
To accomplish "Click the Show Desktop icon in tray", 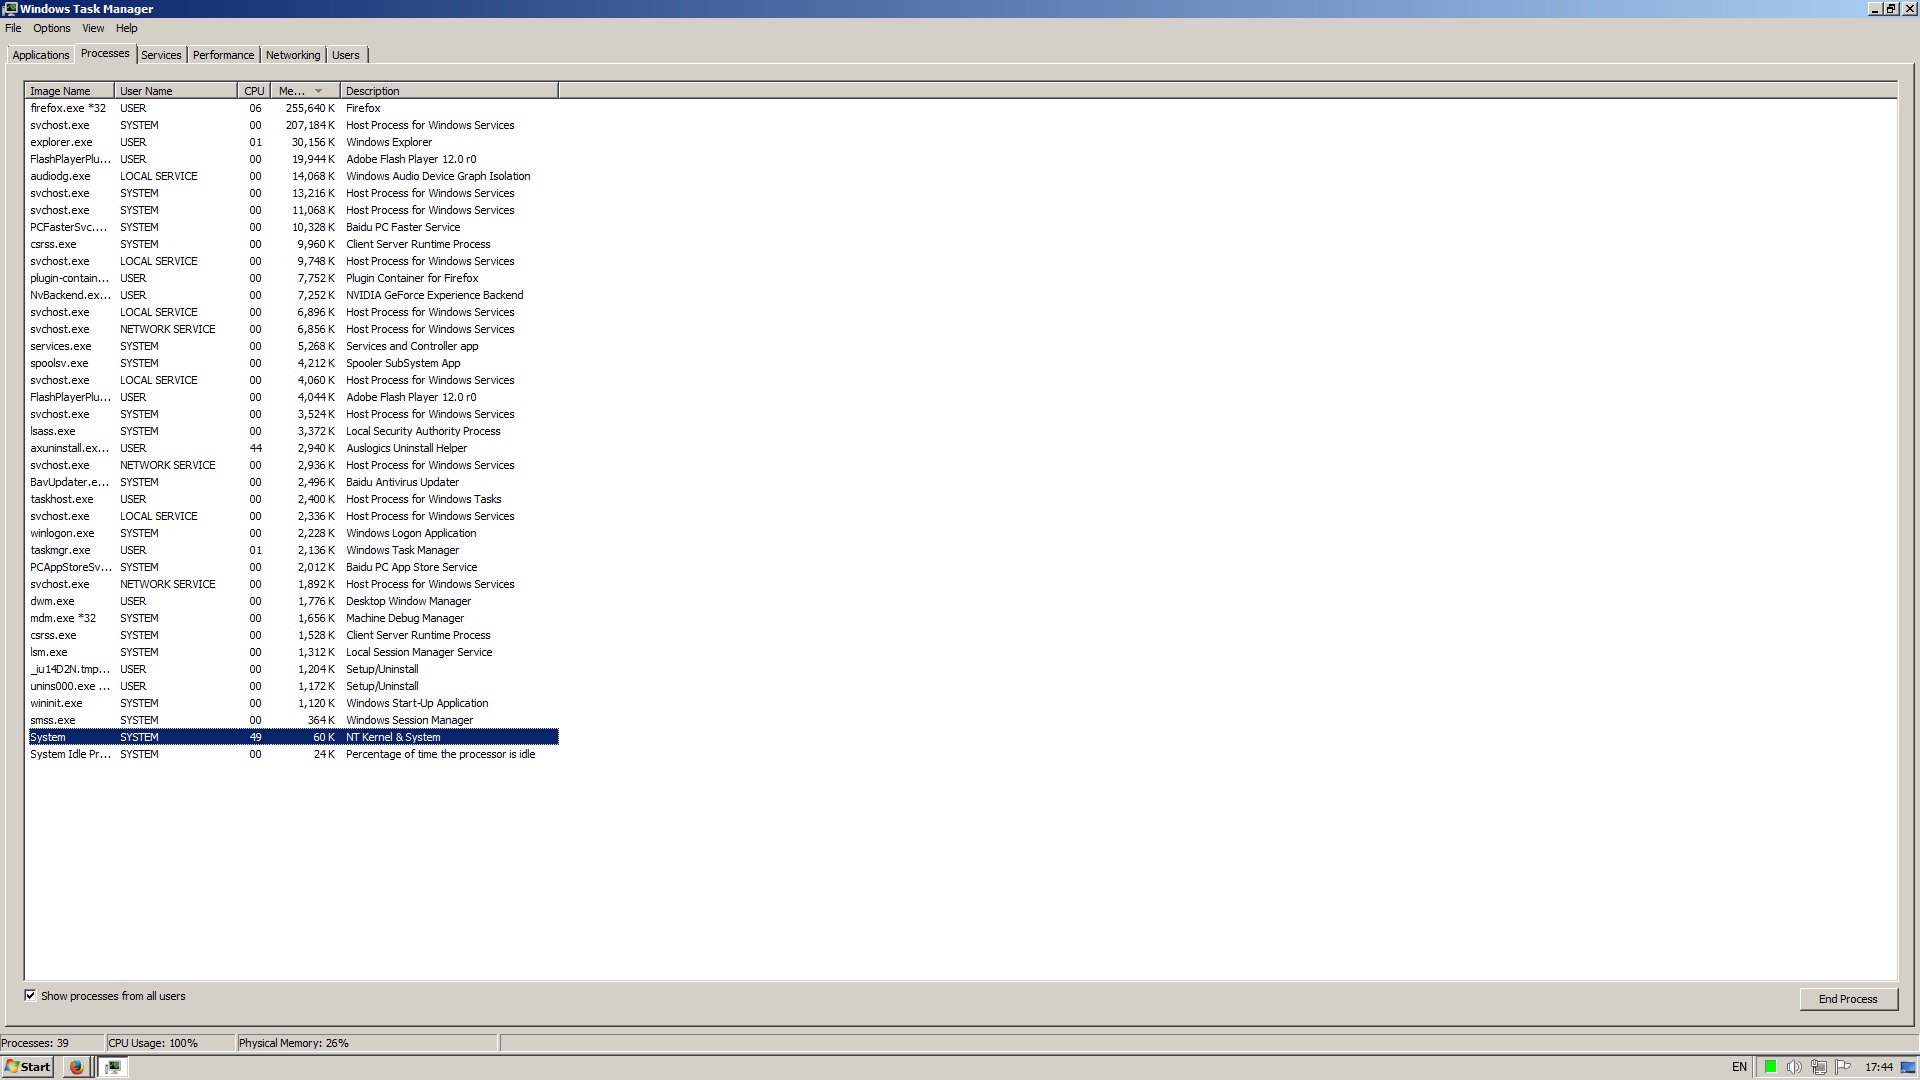I will 1908,1067.
